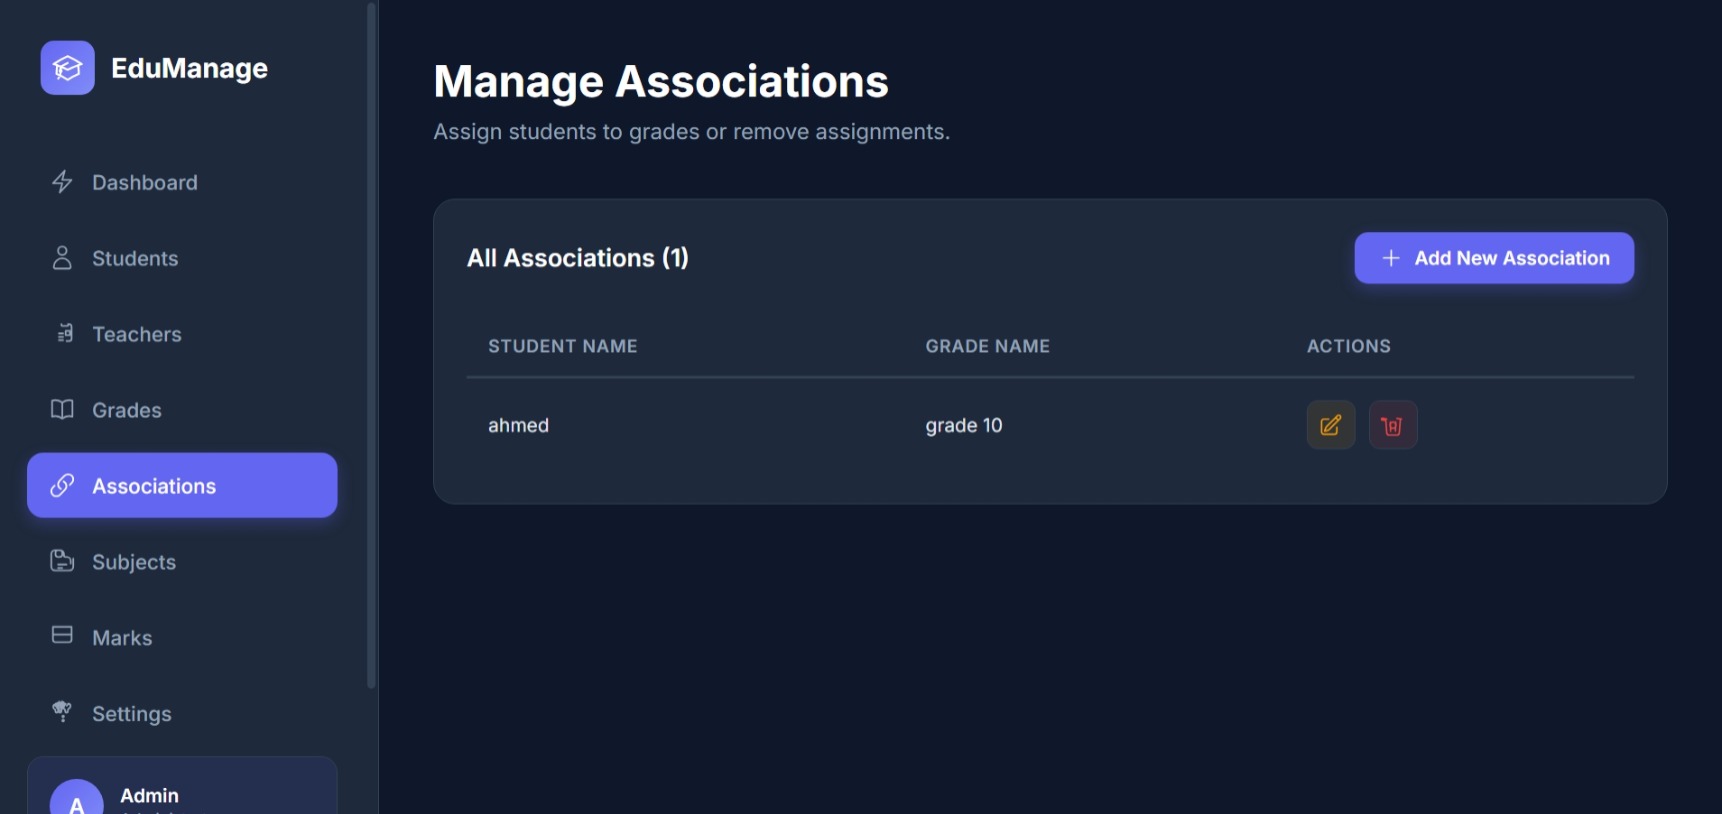Image resolution: width=1722 pixels, height=814 pixels.
Task: Navigate to the Teachers page
Action: click(137, 335)
